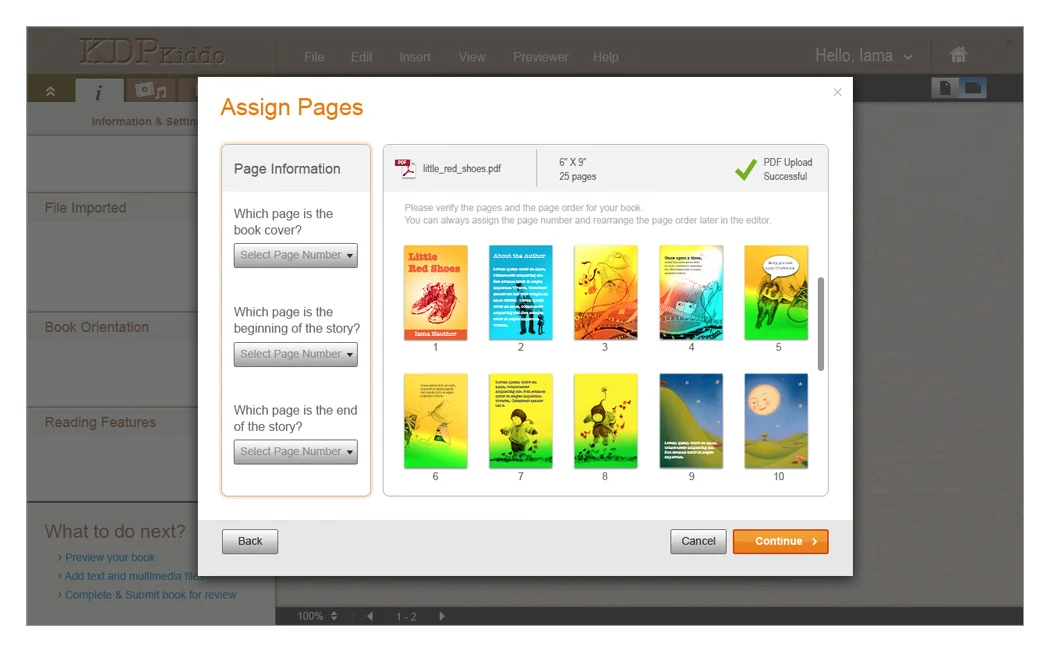The image size is (1050, 650).
Task: Click the page thumbnails vertical scrollbar
Action: (x=821, y=324)
